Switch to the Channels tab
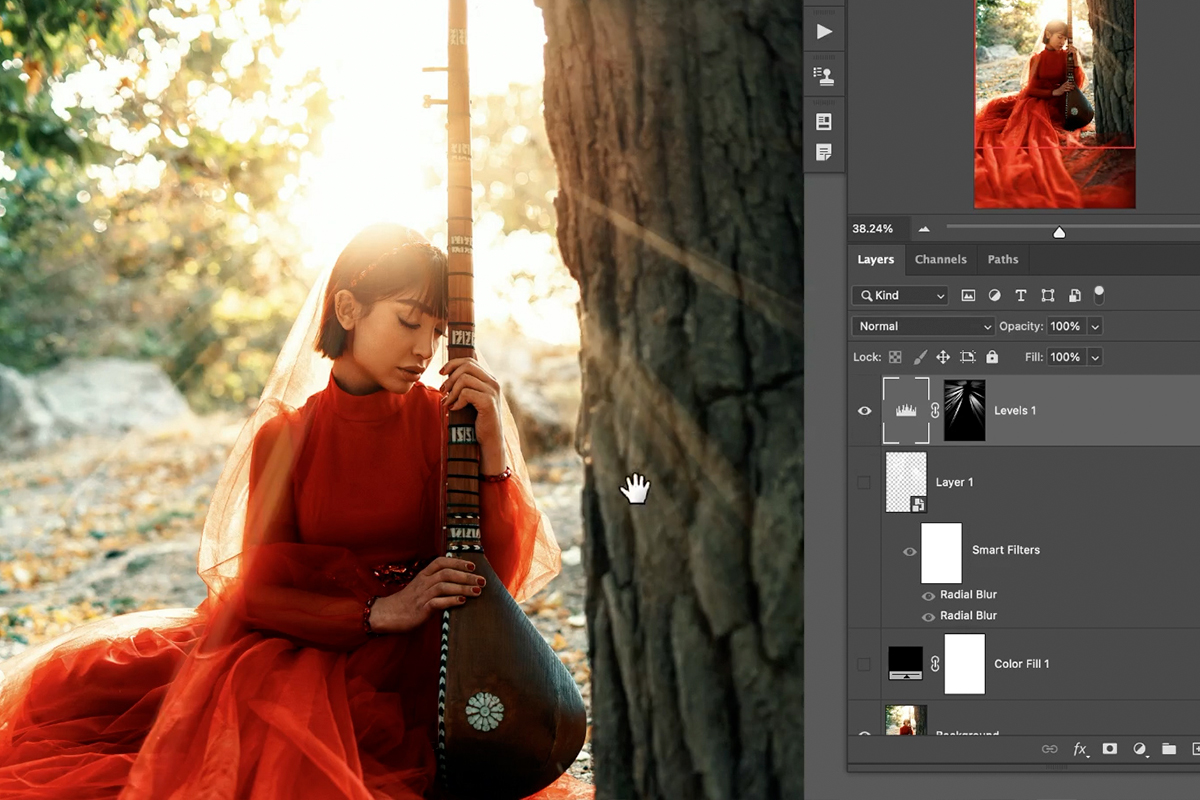Image resolution: width=1200 pixels, height=800 pixels. tap(940, 259)
